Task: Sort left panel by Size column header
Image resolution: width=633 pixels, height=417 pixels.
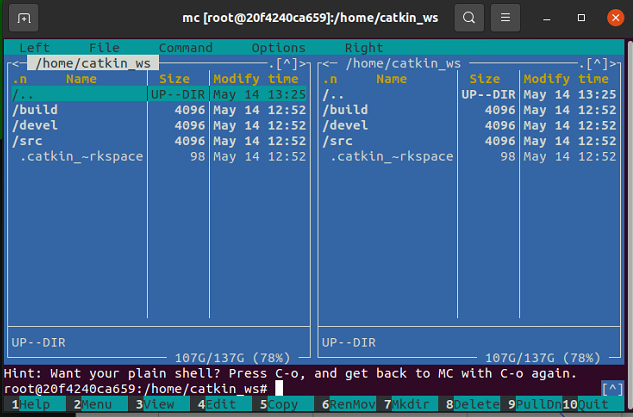Action: (174, 79)
